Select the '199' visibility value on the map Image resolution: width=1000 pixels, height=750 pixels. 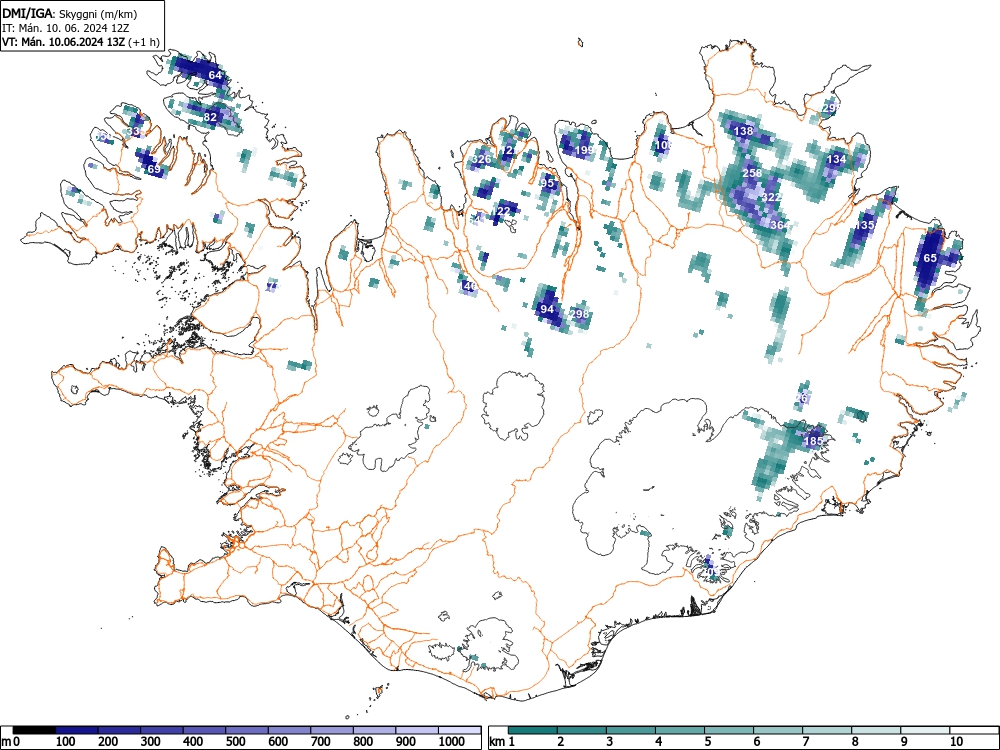coord(584,151)
